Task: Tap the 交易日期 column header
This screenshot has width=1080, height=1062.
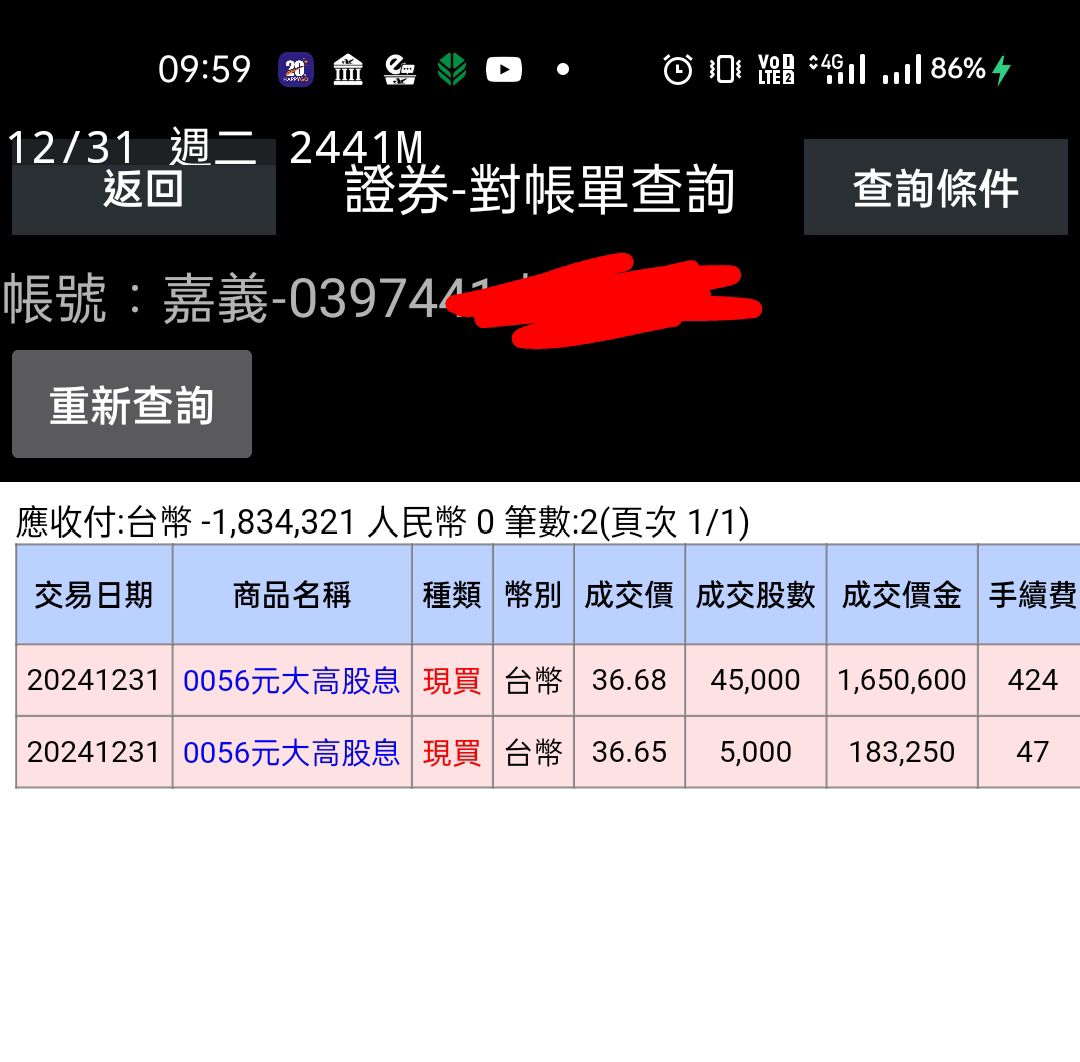Action: tap(93, 595)
